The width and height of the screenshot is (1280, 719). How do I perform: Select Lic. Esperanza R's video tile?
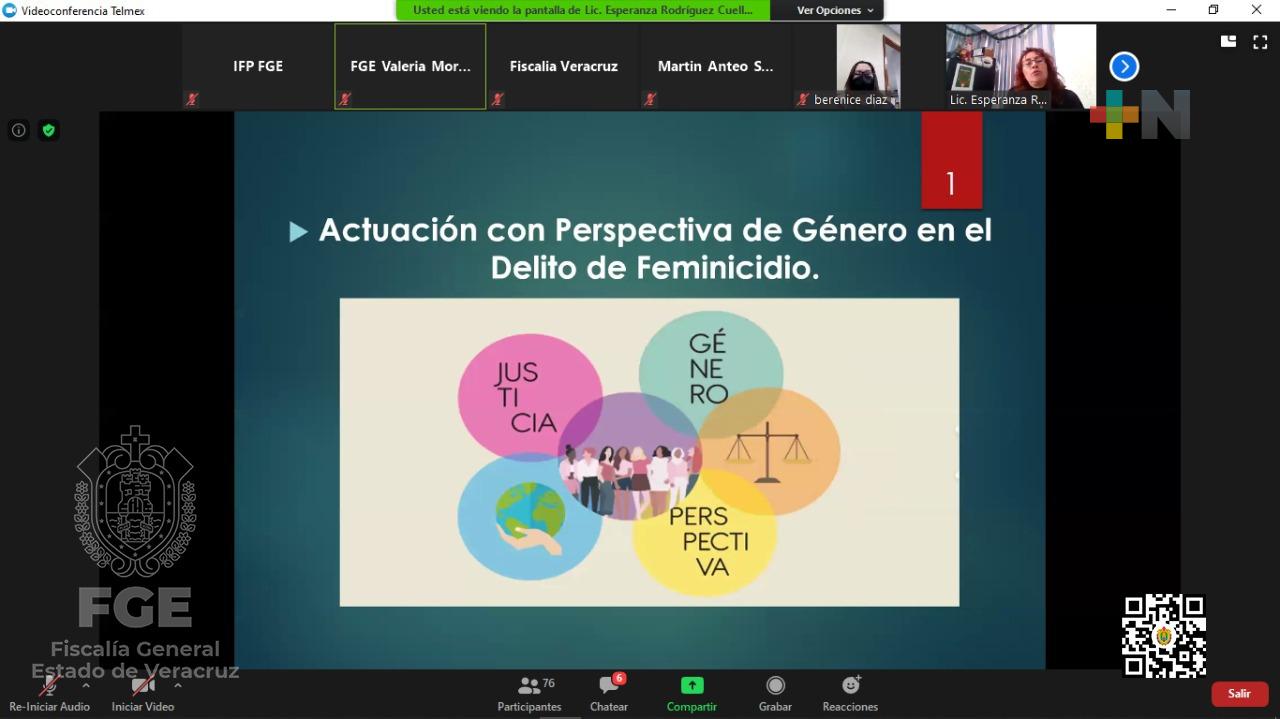coord(1019,62)
